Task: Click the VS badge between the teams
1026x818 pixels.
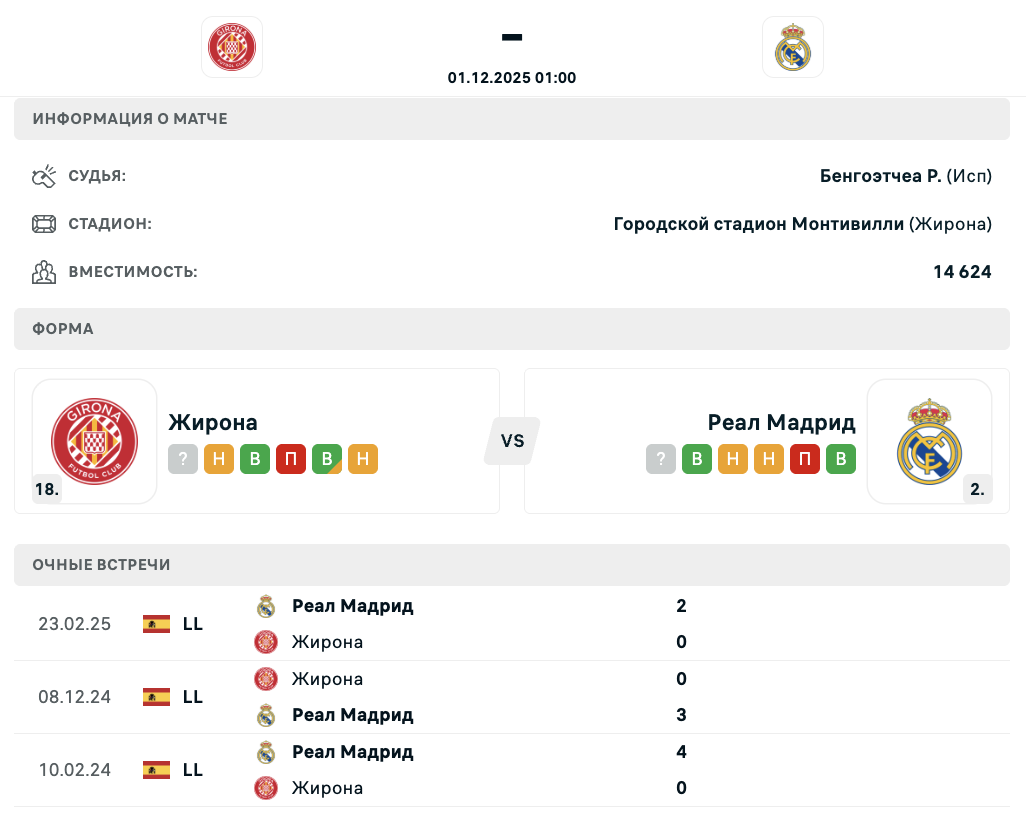Action: pos(512,441)
